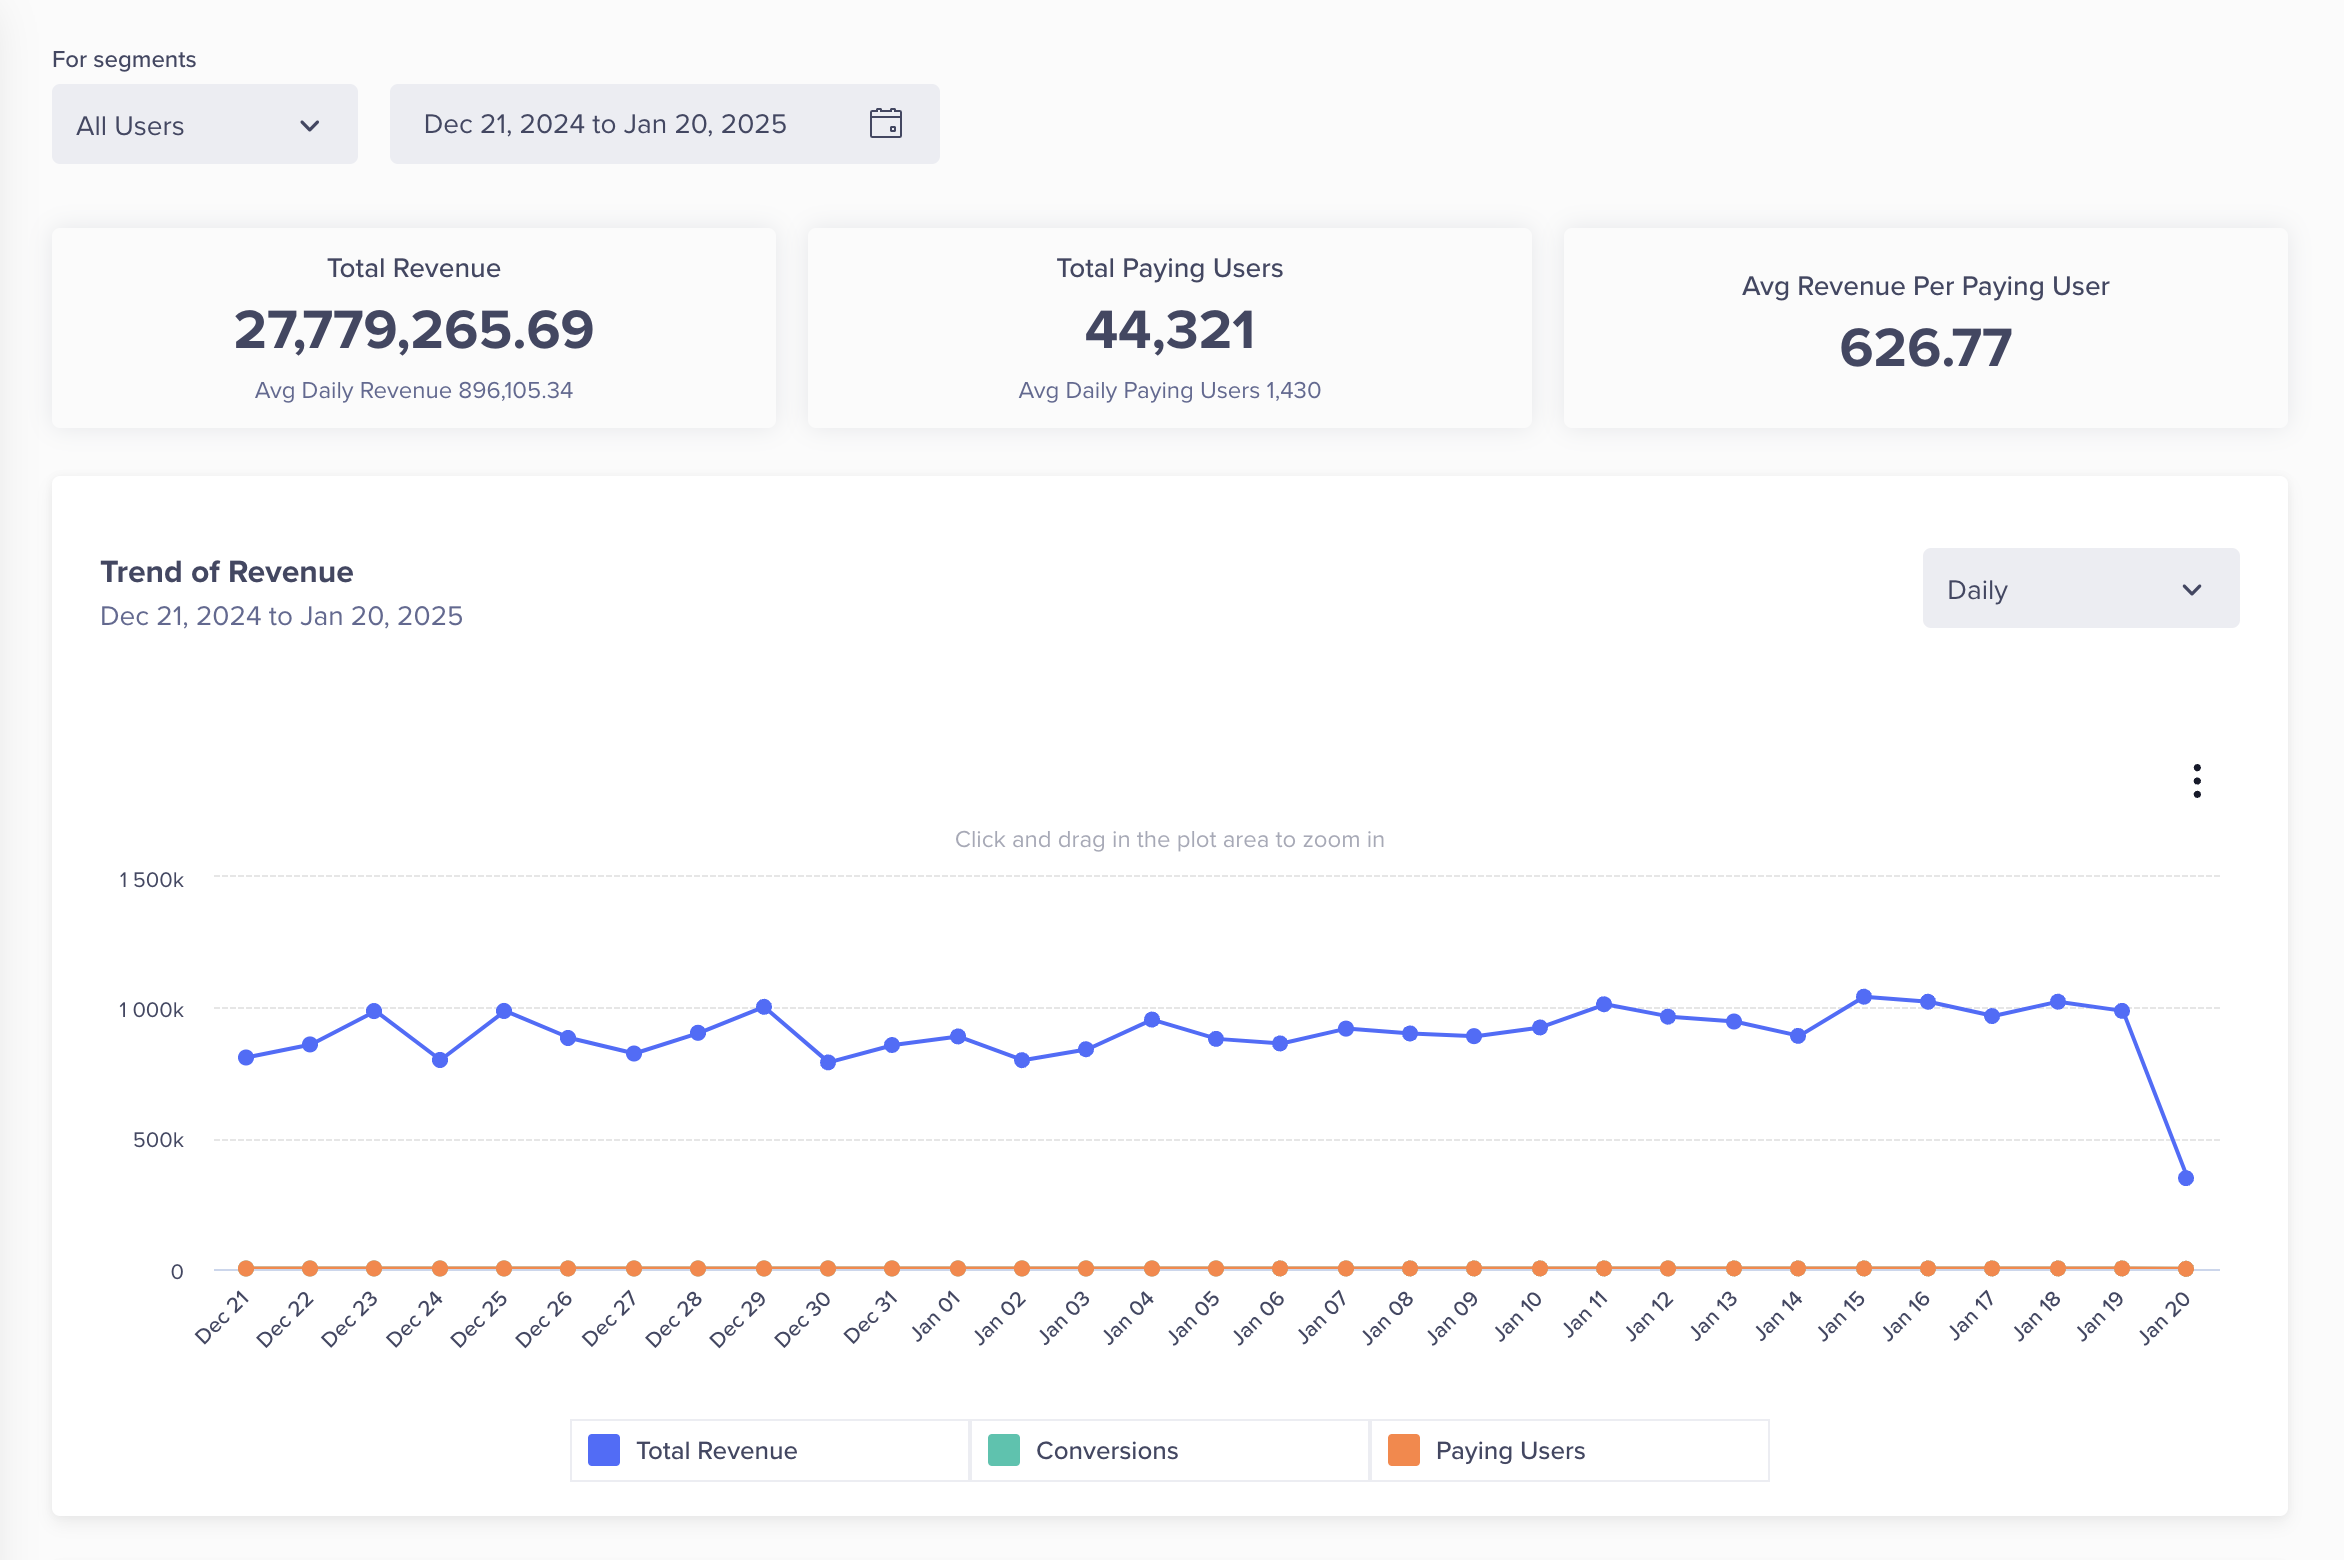The height and width of the screenshot is (1560, 2344).
Task: Click the 500k y-axis label
Action: click(158, 1140)
